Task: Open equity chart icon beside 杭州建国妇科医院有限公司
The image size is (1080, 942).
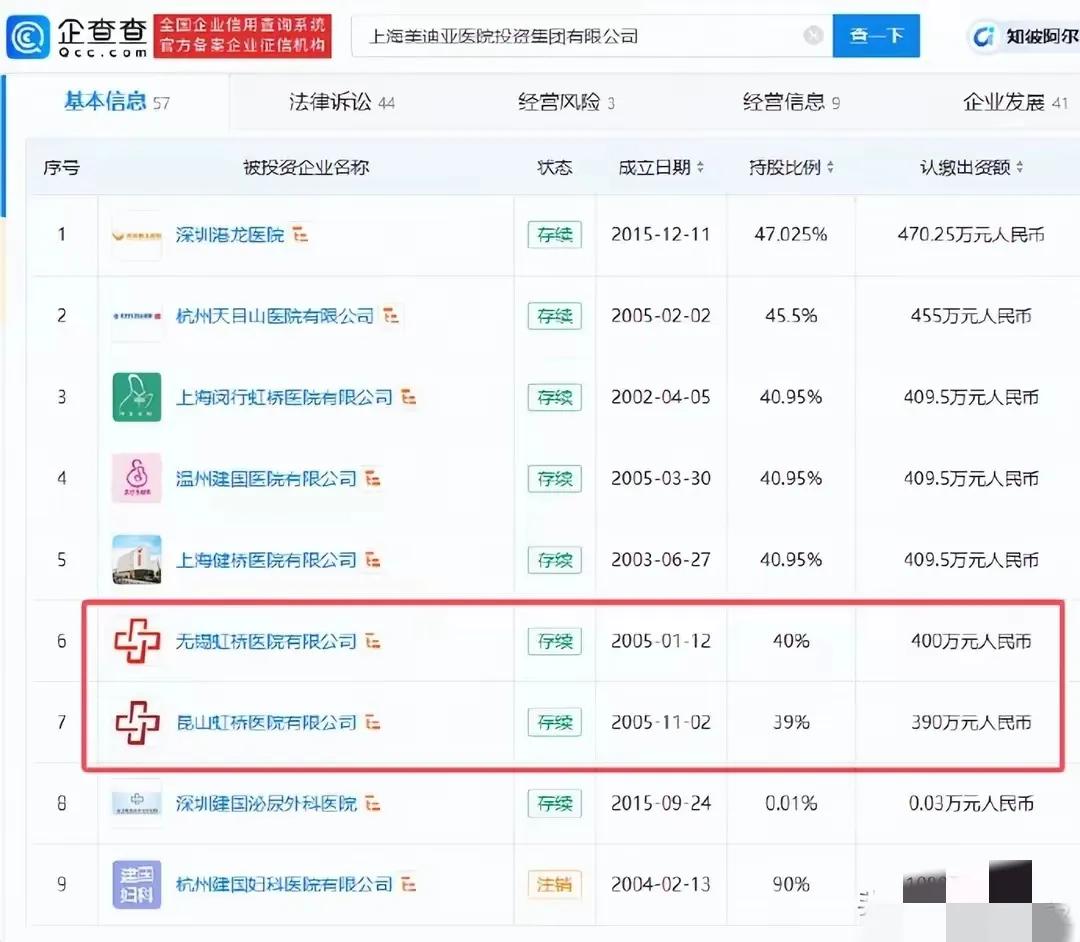Action: tap(408, 883)
